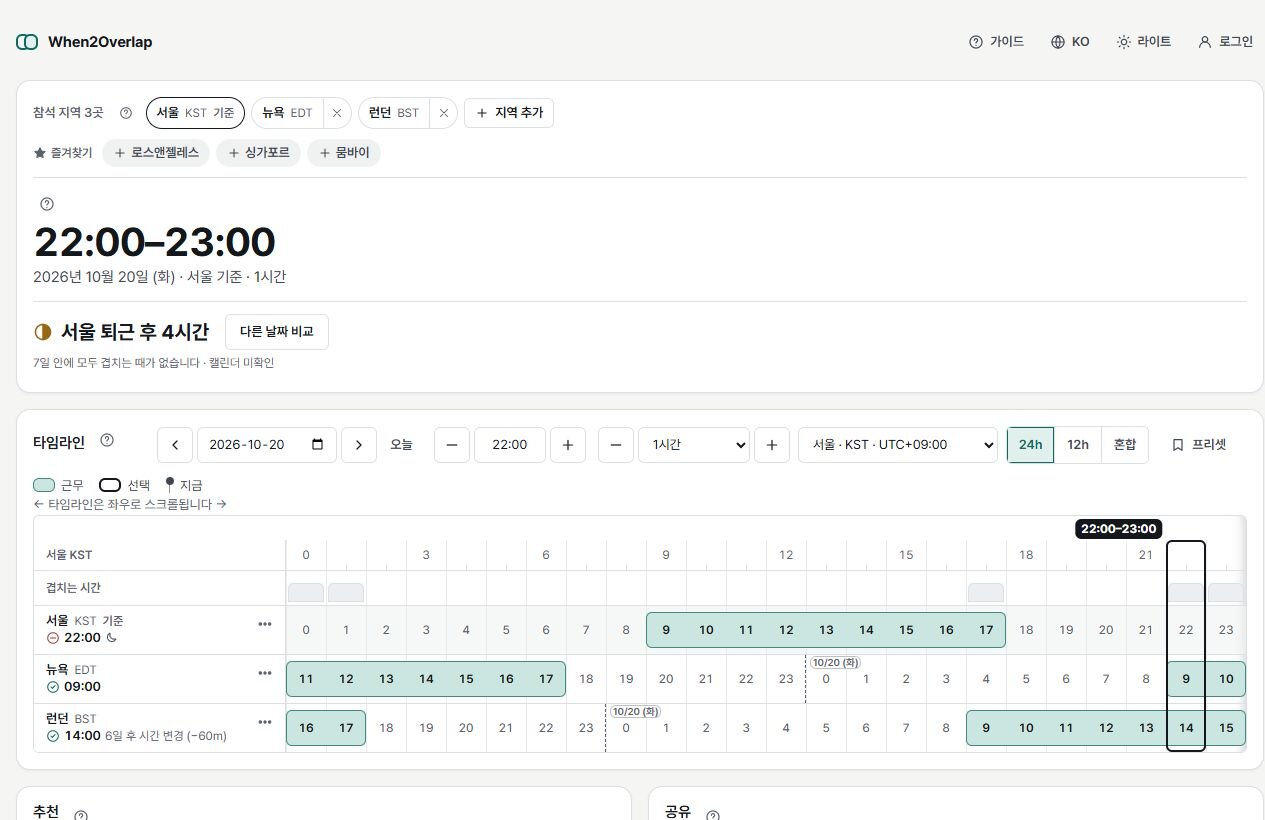This screenshot has height=820, width=1265.
Task: Click the 지역 추가 button
Action: 509,113
